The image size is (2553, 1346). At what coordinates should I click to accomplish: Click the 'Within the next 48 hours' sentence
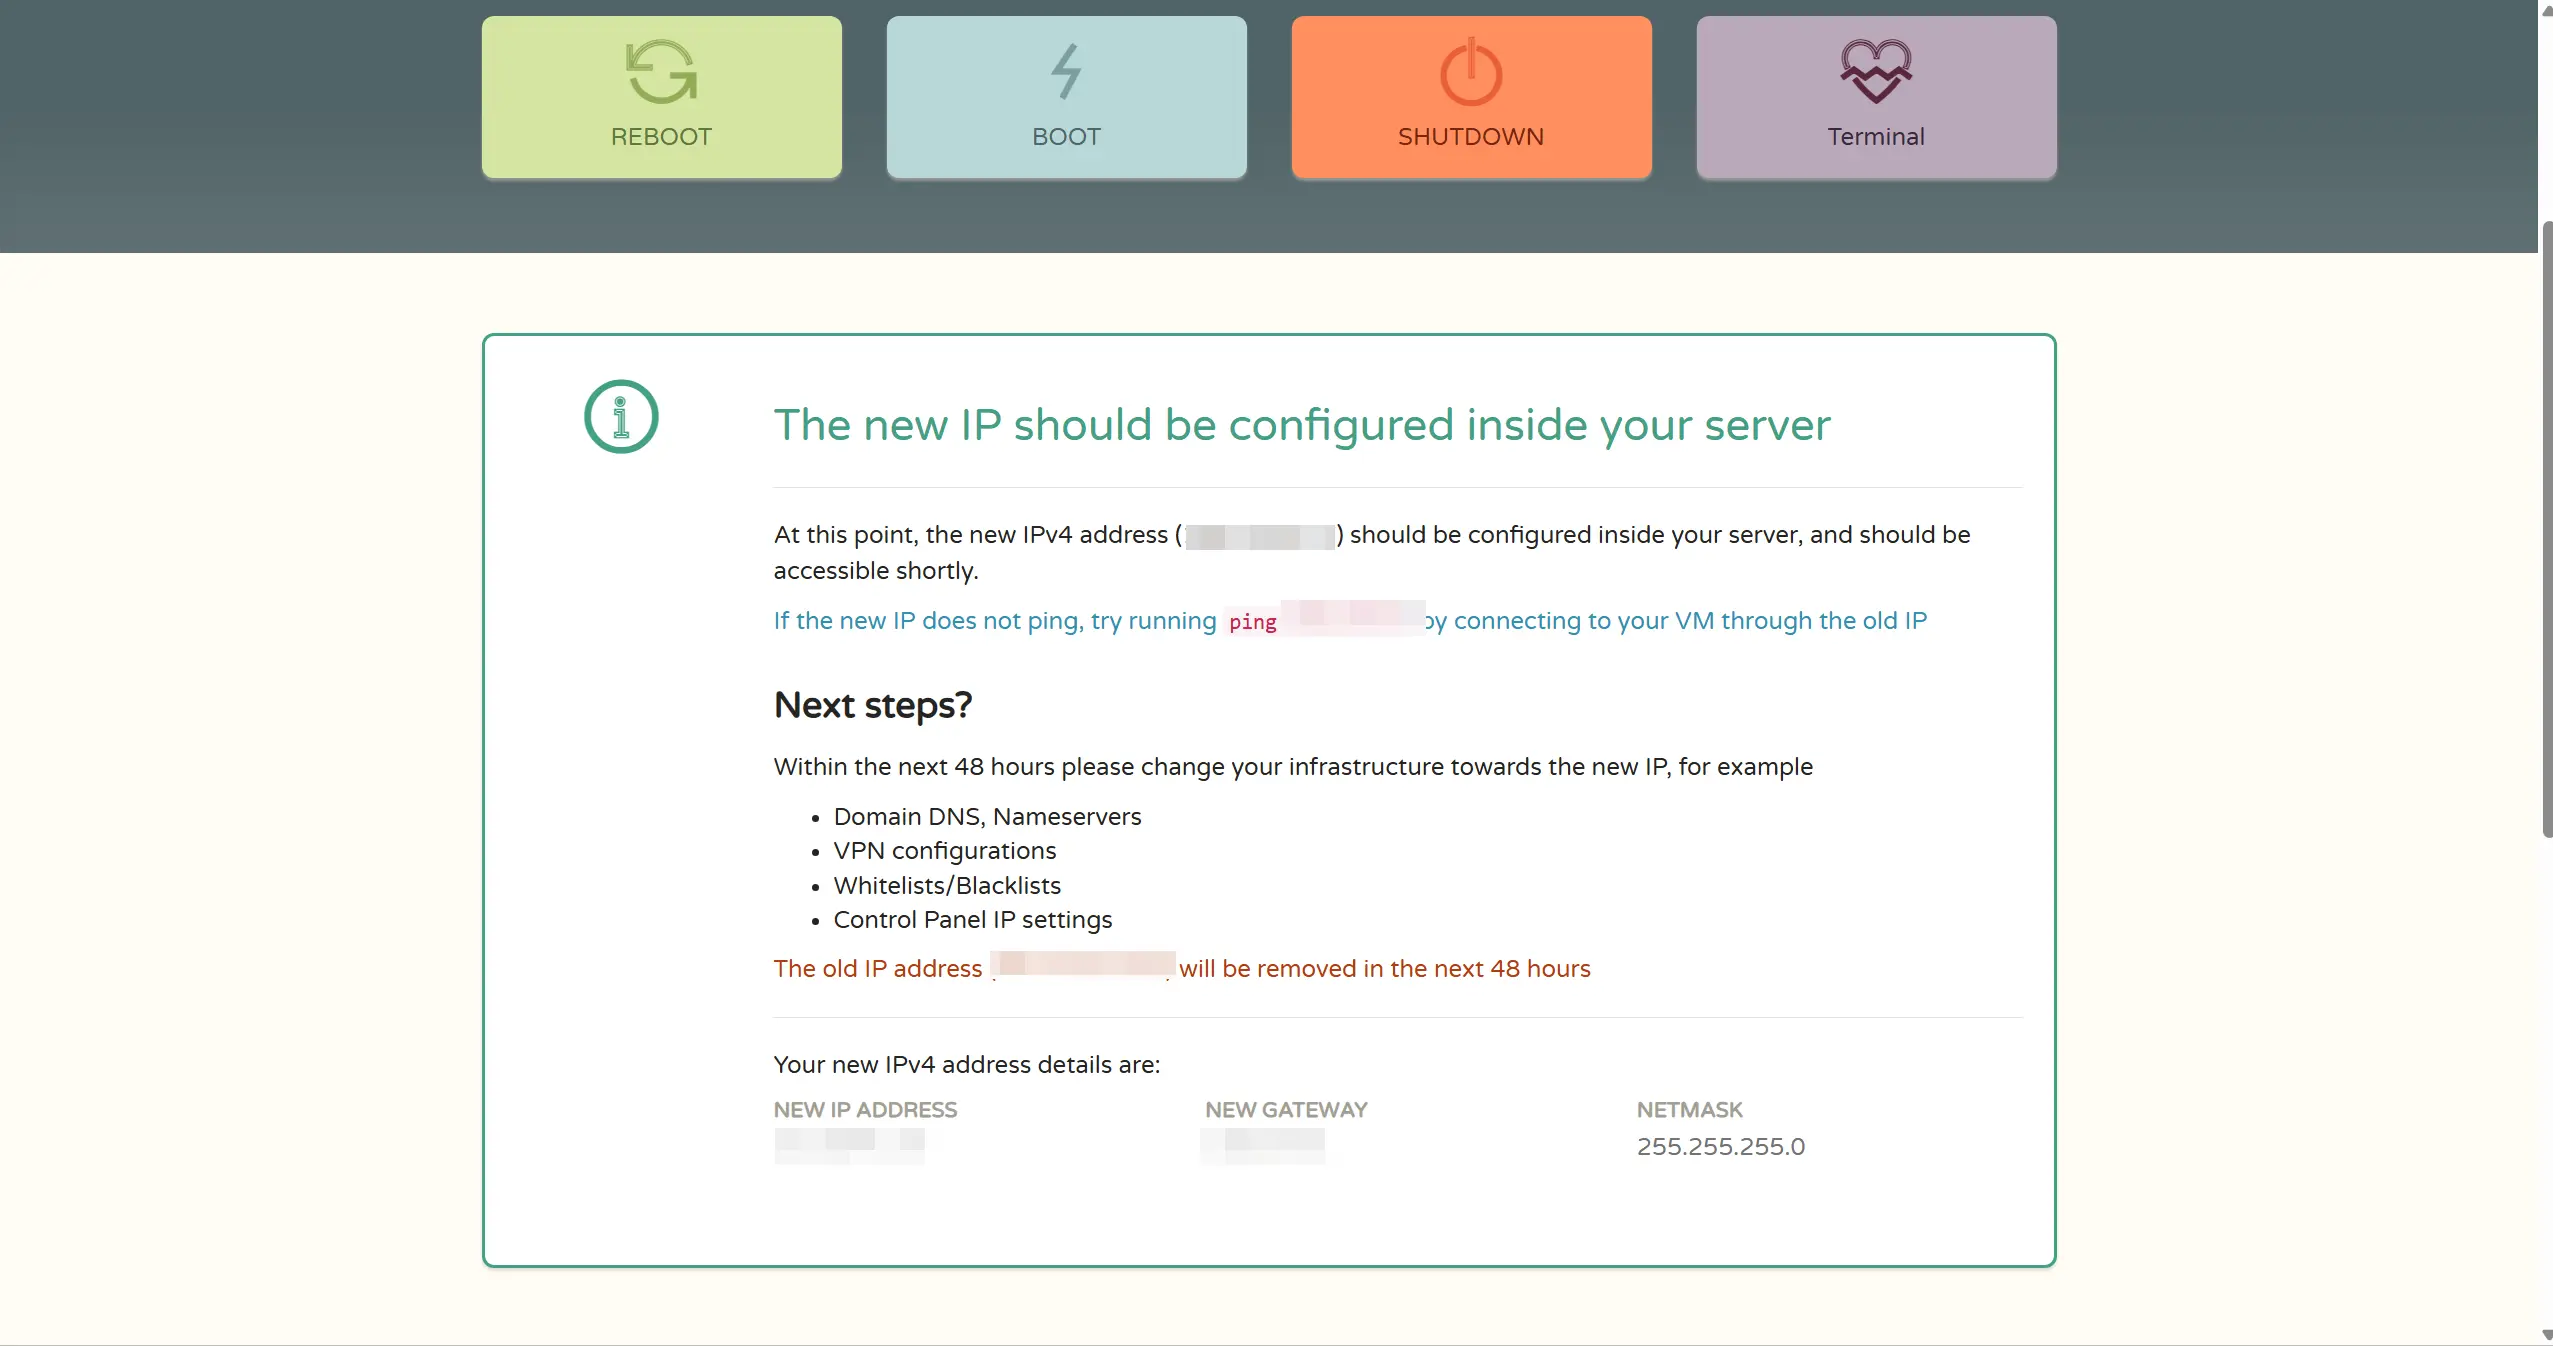[1293, 767]
